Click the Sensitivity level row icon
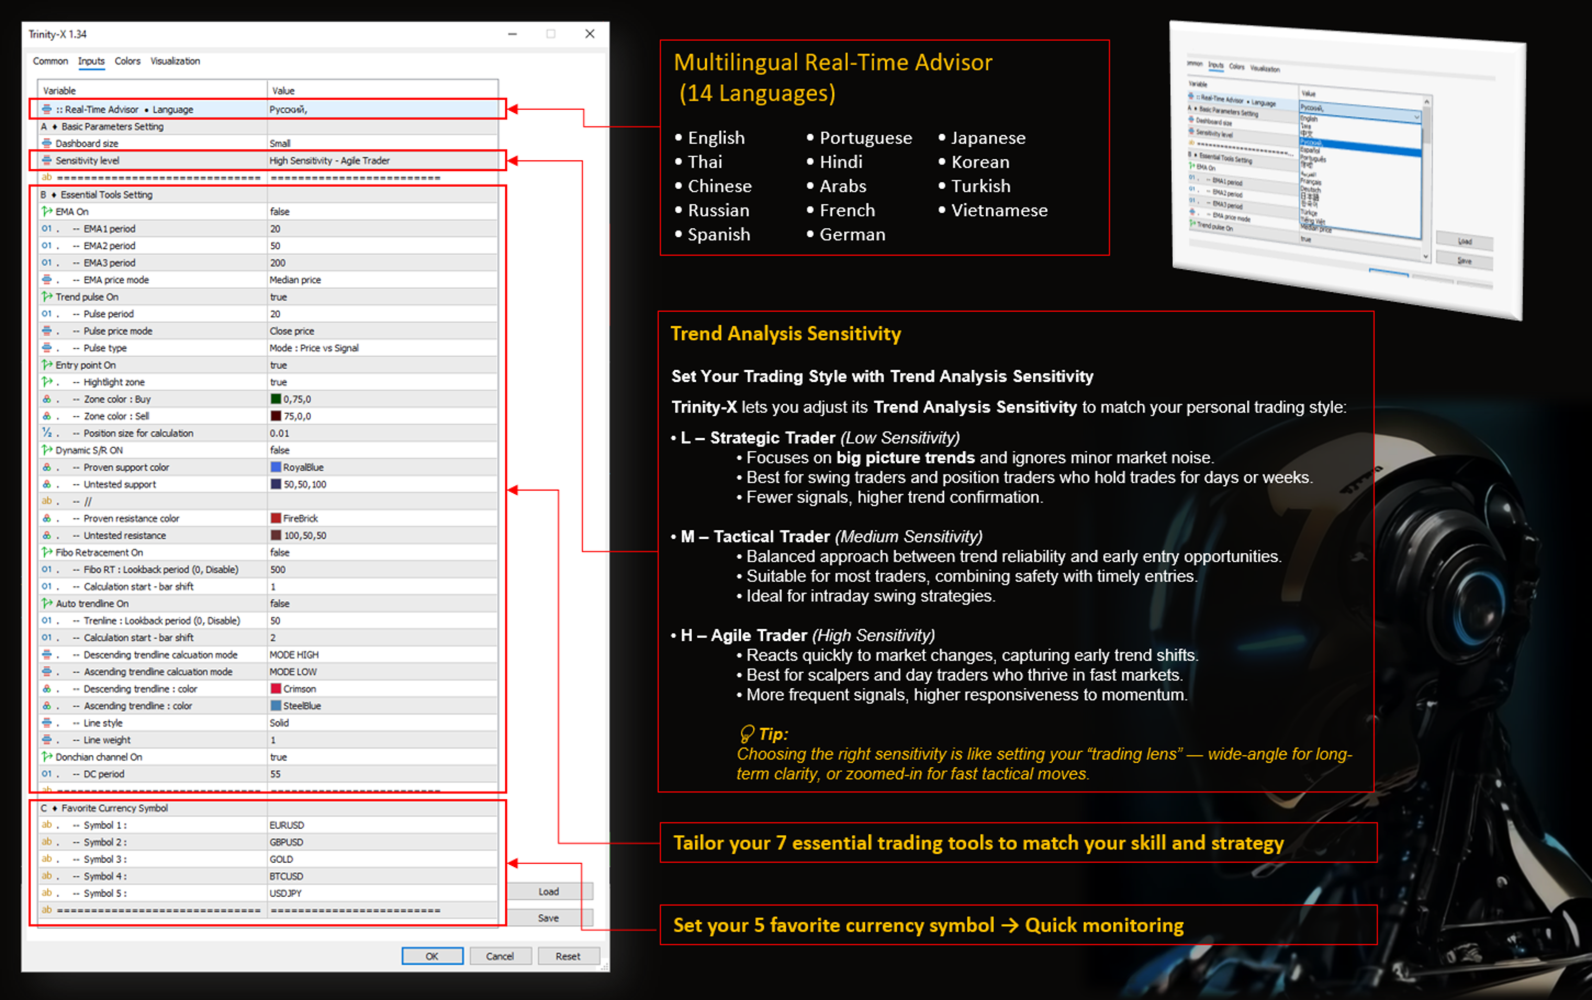 click(x=47, y=160)
